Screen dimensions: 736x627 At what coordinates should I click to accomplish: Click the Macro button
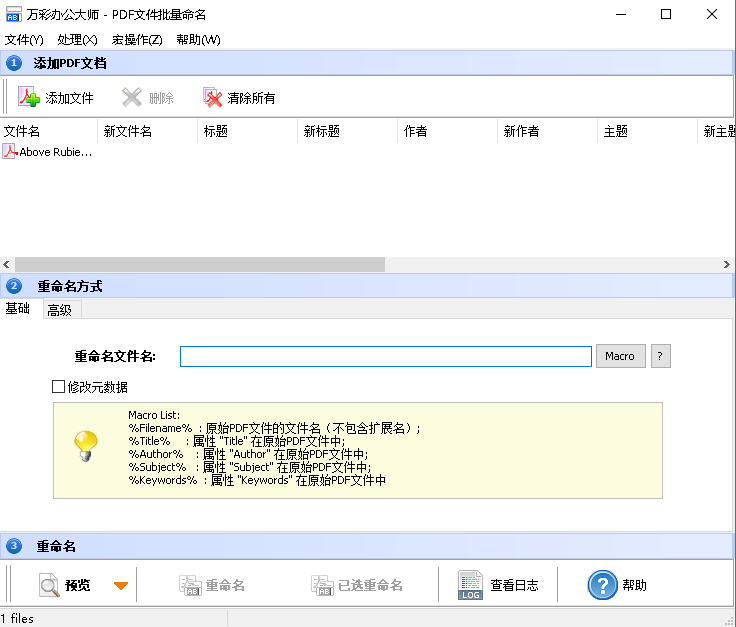[621, 356]
